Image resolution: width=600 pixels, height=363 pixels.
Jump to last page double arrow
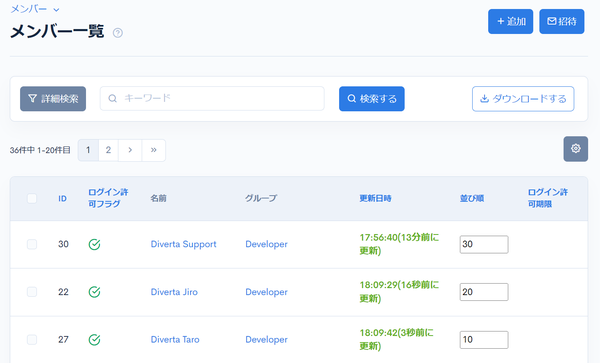(x=153, y=150)
